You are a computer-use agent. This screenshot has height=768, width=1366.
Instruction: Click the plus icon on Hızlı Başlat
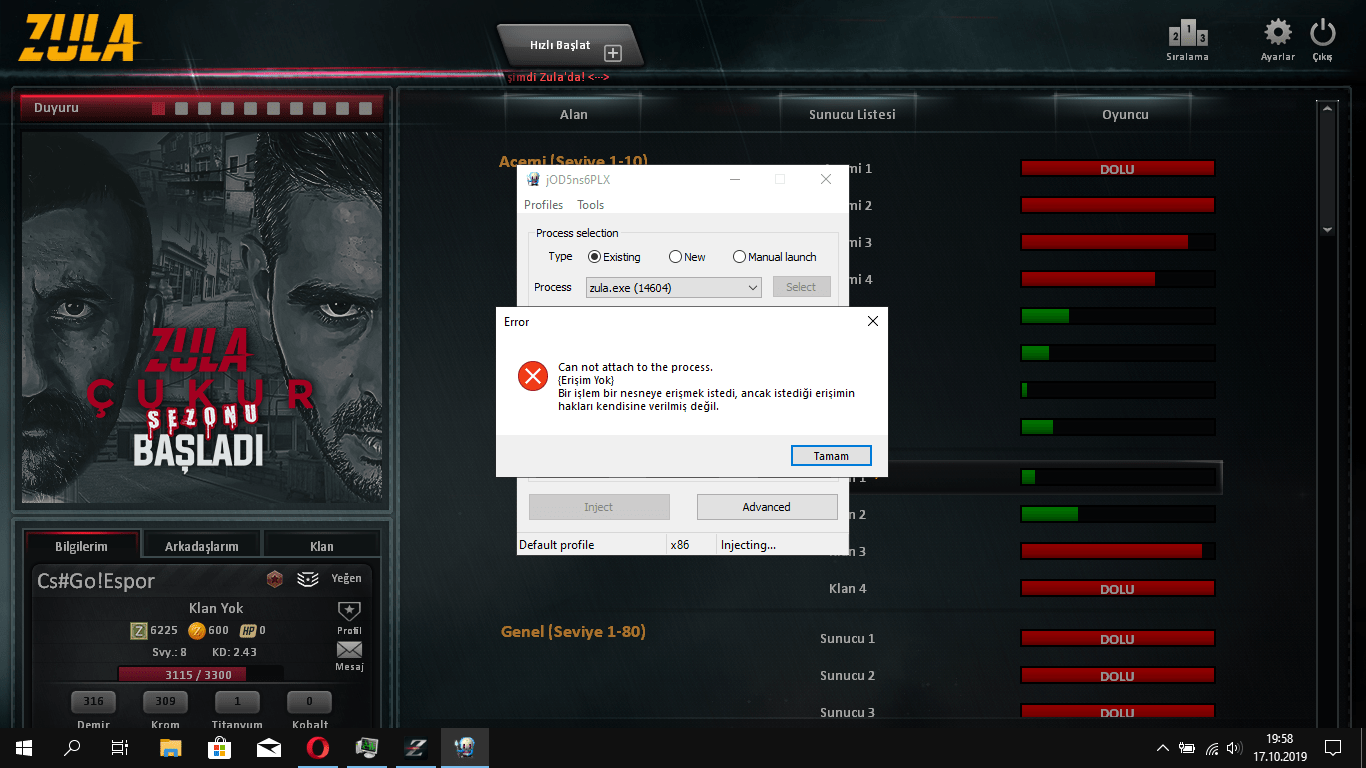pos(613,53)
